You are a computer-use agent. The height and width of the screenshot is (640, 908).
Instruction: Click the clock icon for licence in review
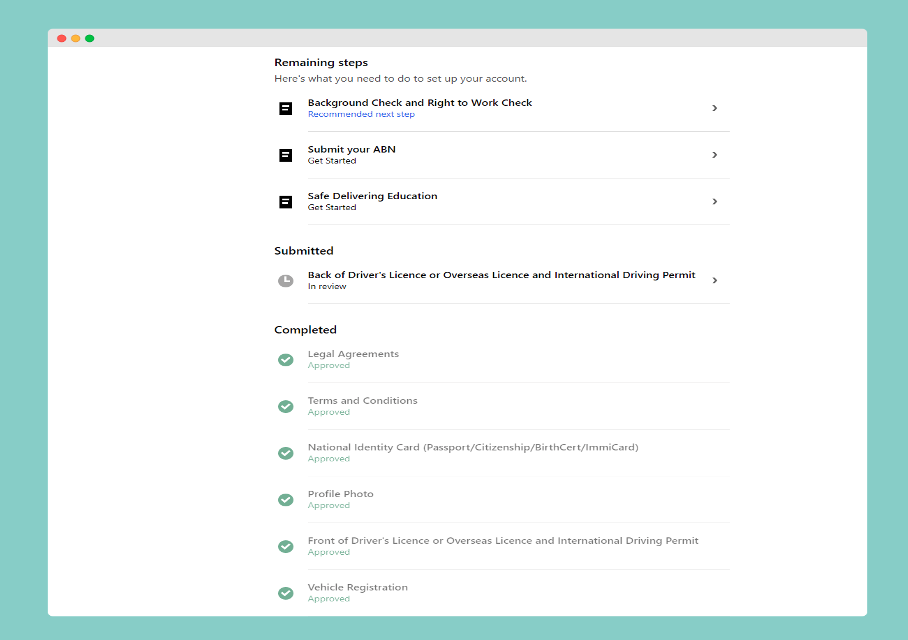click(x=286, y=281)
